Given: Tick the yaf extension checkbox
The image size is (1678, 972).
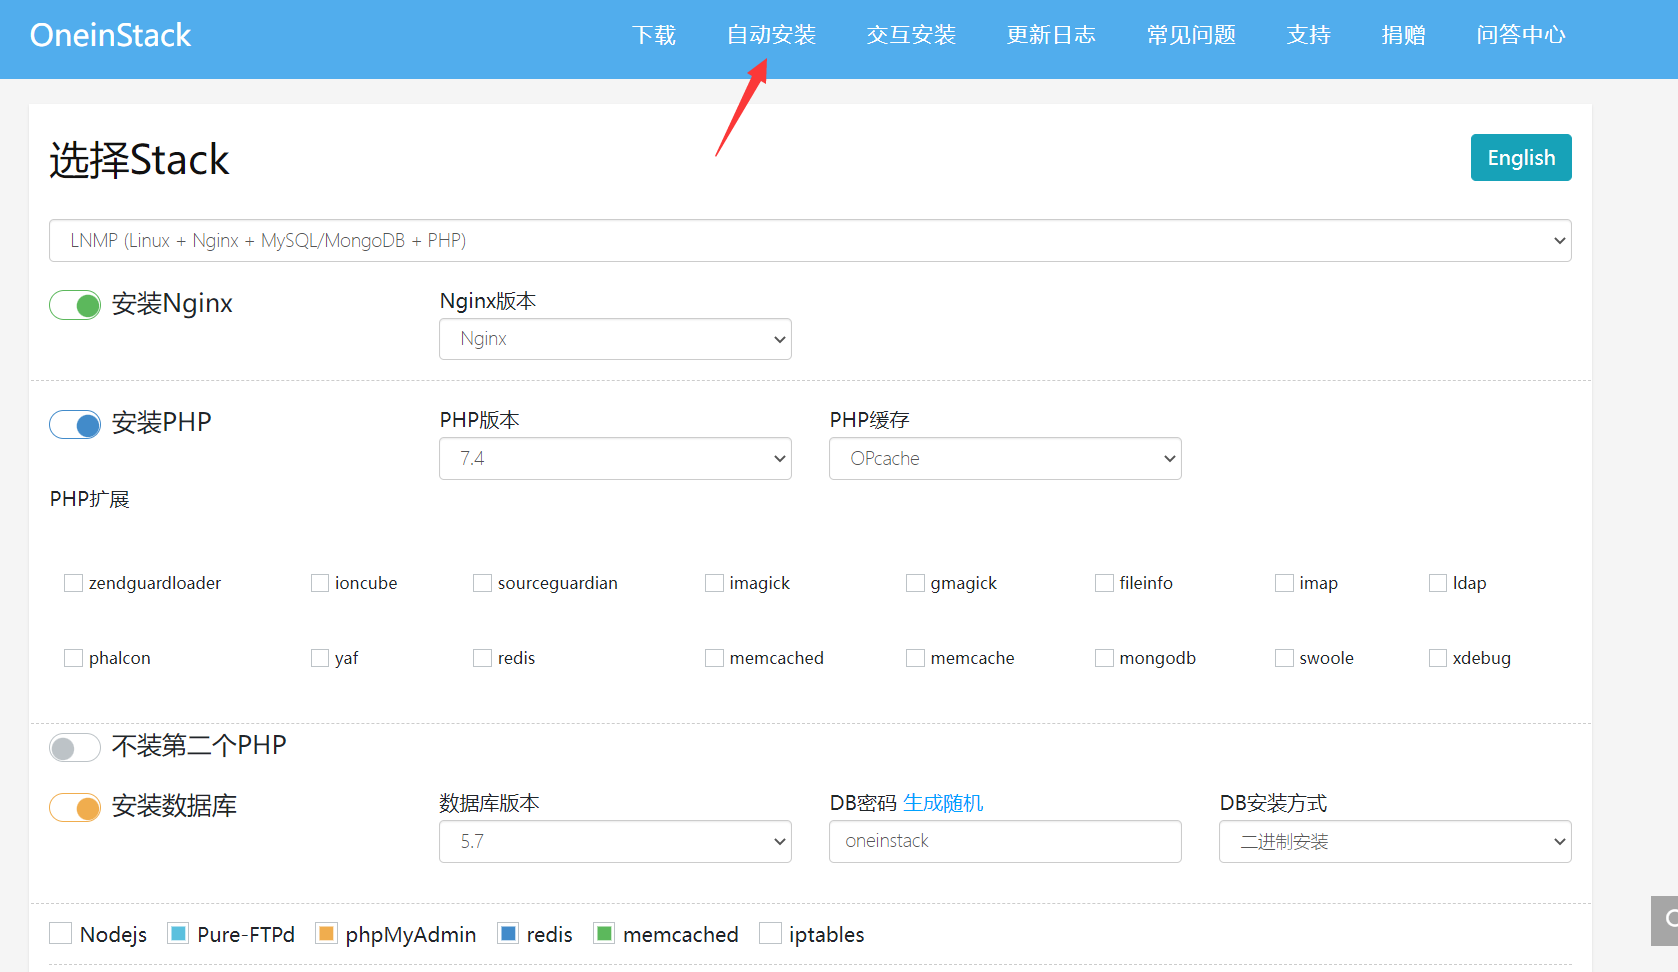Looking at the screenshot, I should pos(320,658).
